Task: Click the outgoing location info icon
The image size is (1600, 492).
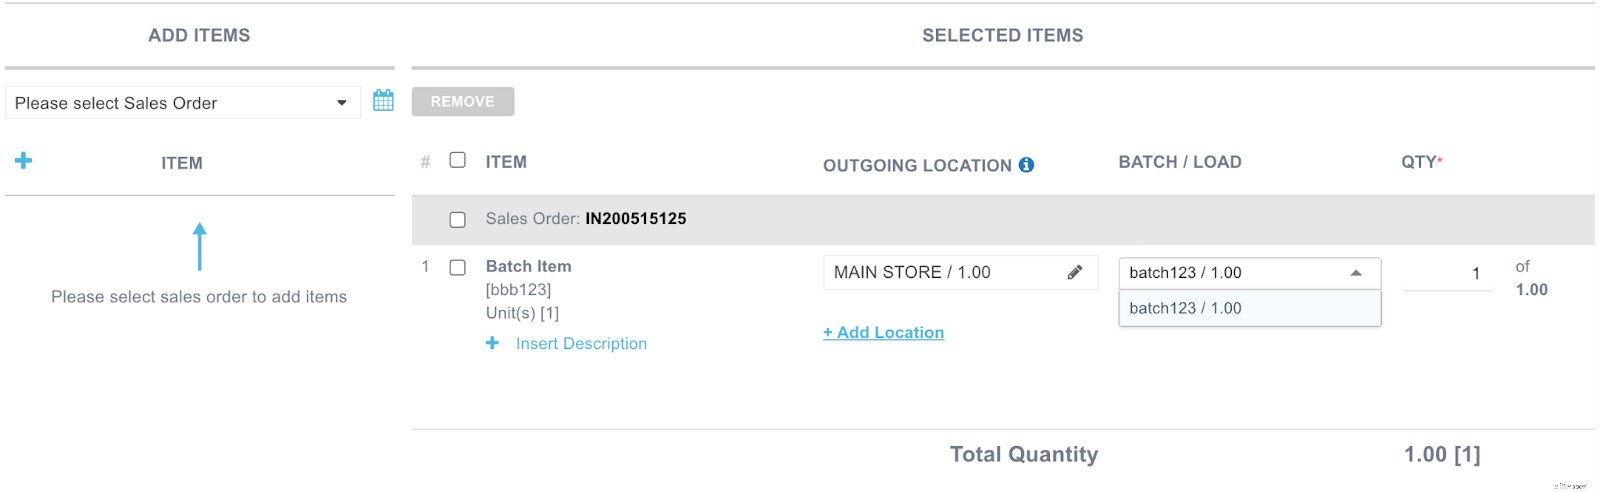Action: coord(1026,165)
